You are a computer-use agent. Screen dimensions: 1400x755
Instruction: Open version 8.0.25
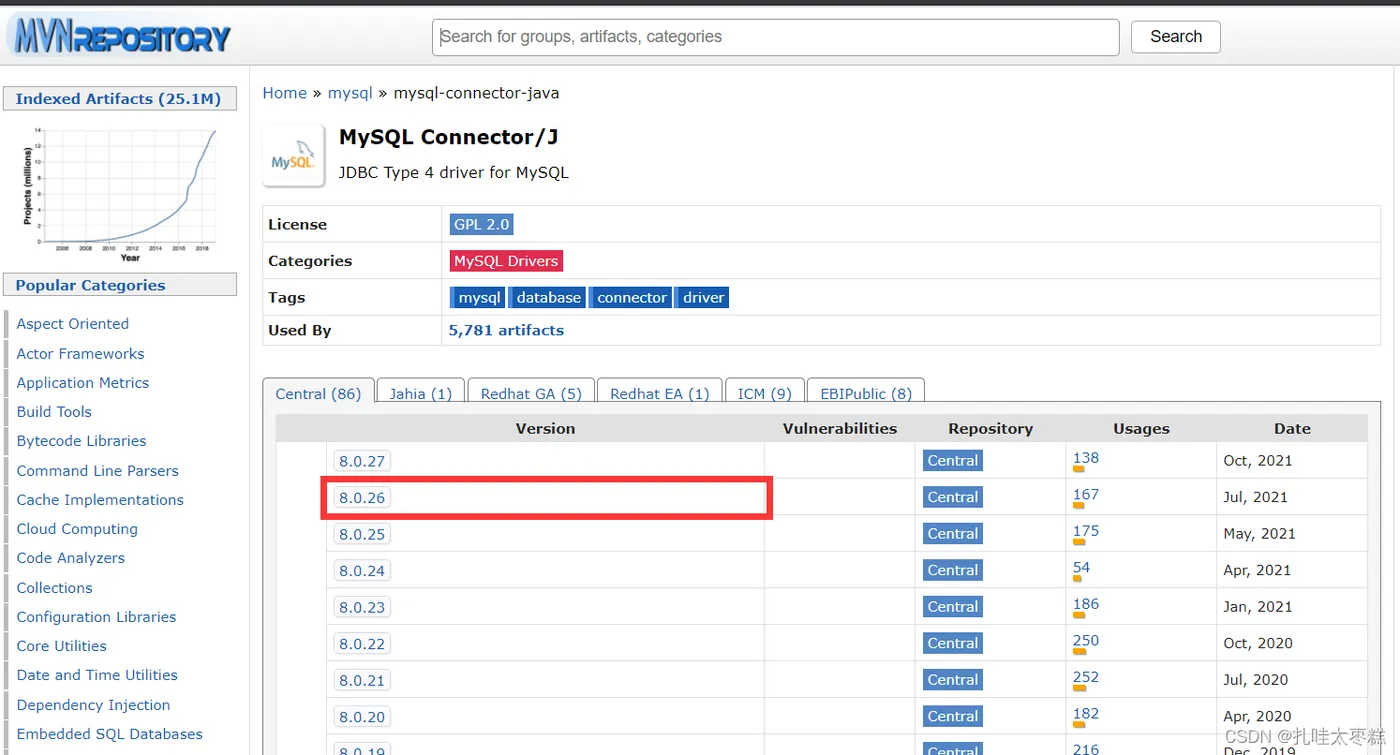coord(362,534)
